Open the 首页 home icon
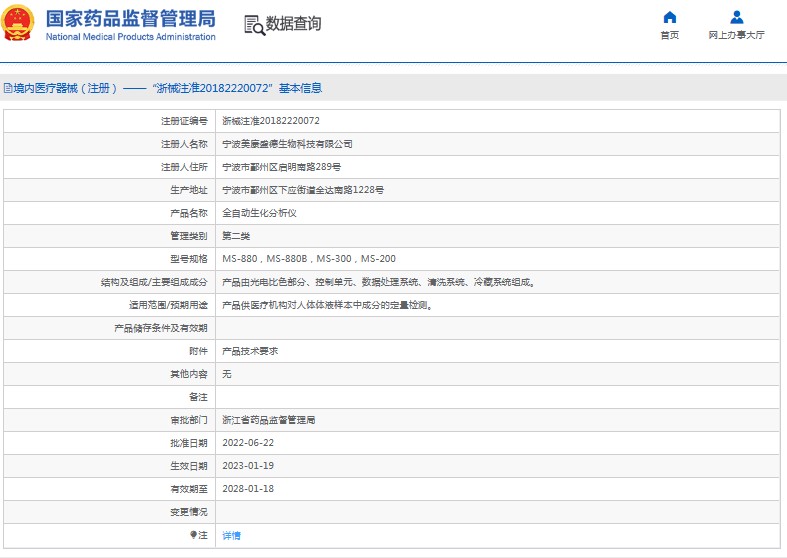This screenshot has height=558, width=787. 670,18
